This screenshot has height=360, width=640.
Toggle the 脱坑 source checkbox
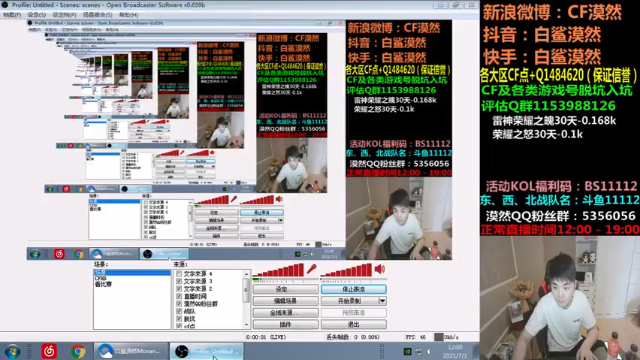point(179,319)
